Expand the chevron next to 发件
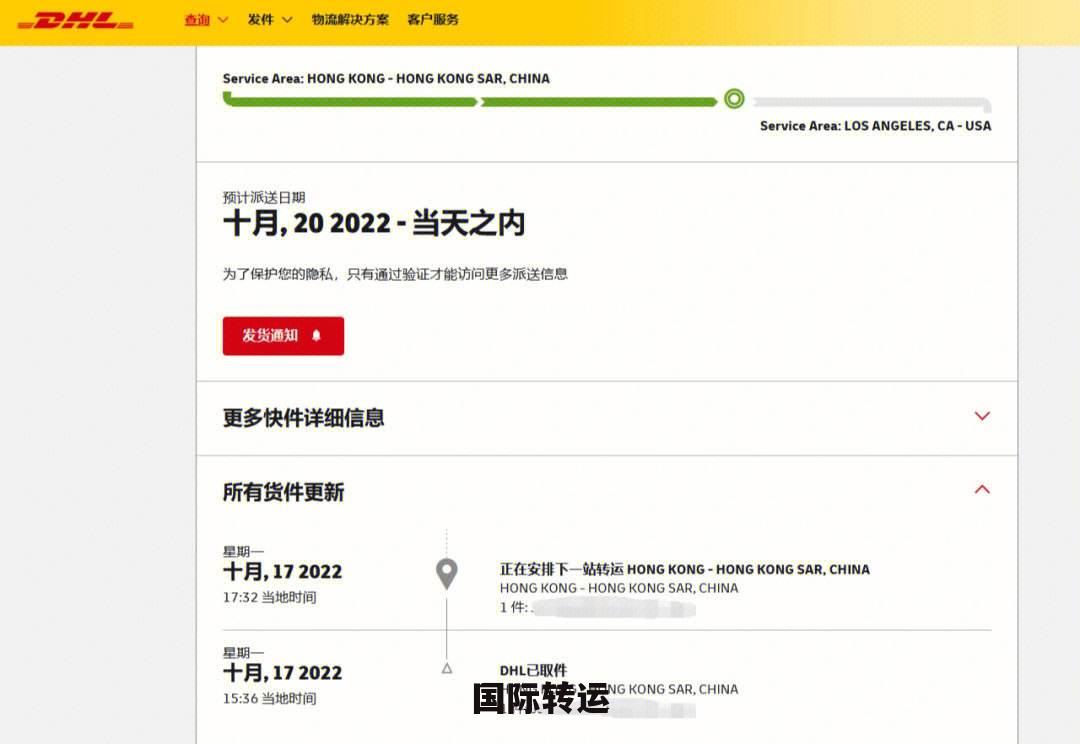Screen dimensions: 1080x744 [287, 20]
